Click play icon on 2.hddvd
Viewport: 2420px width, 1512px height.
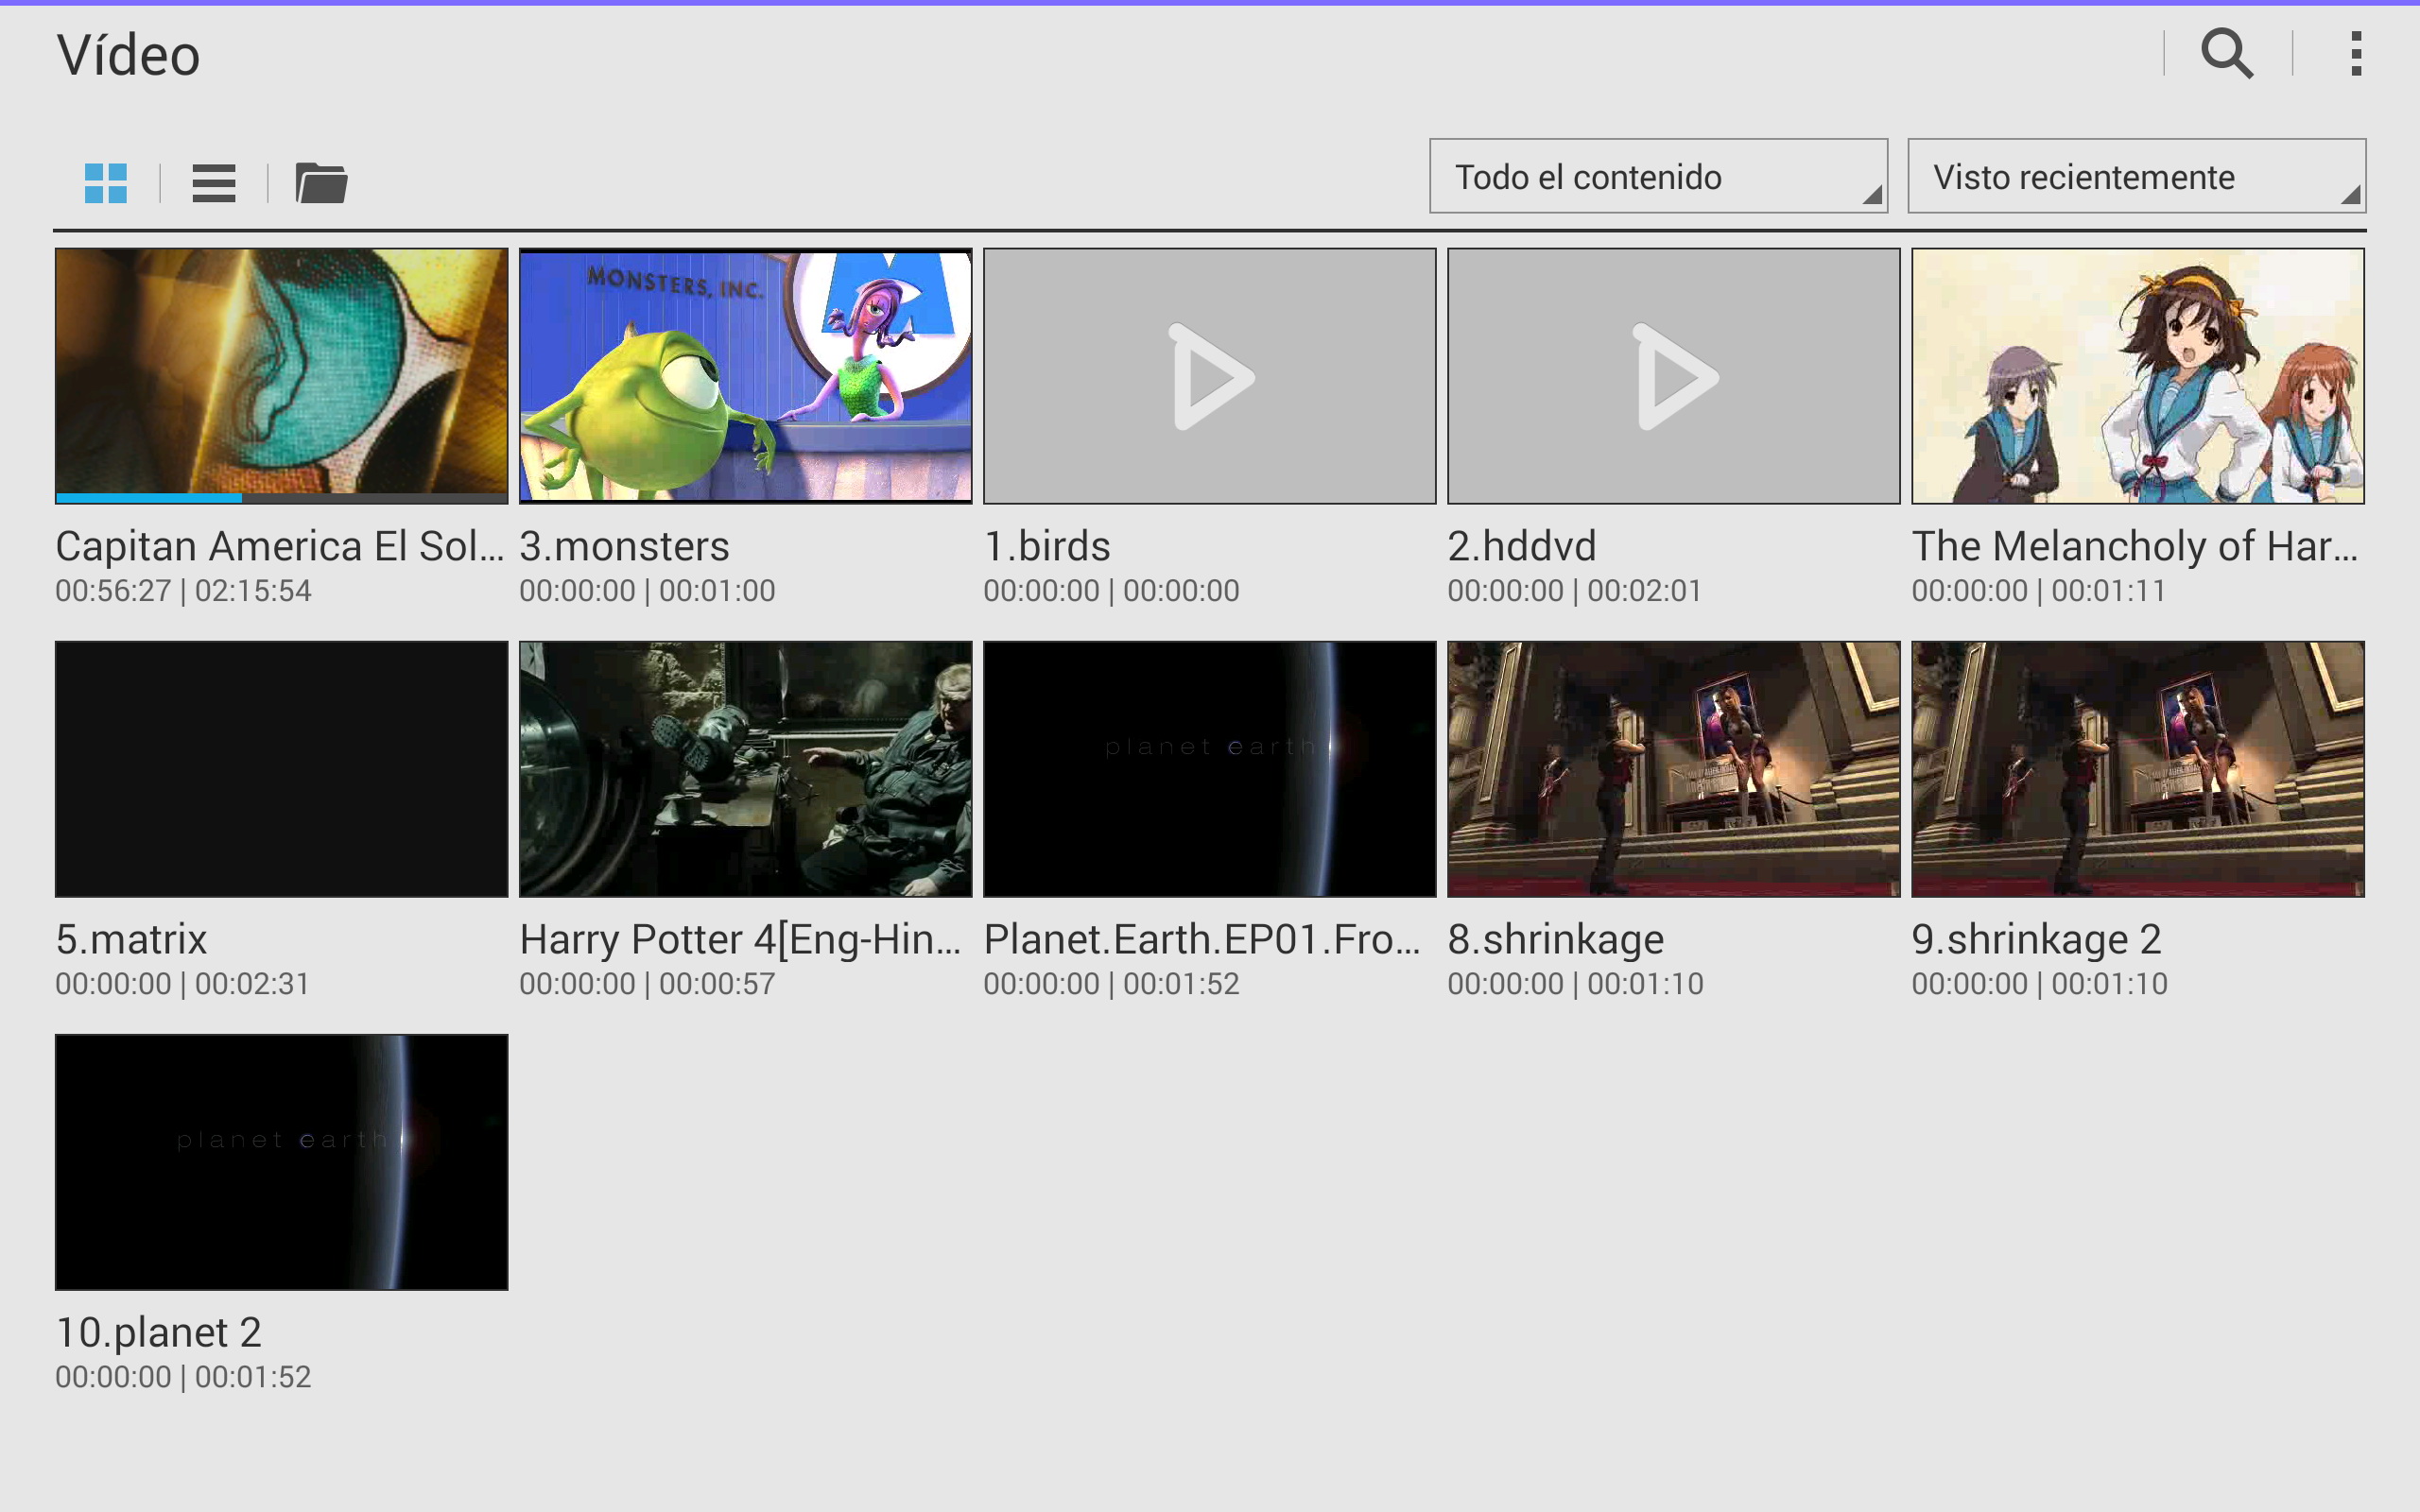click(x=1674, y=377)
